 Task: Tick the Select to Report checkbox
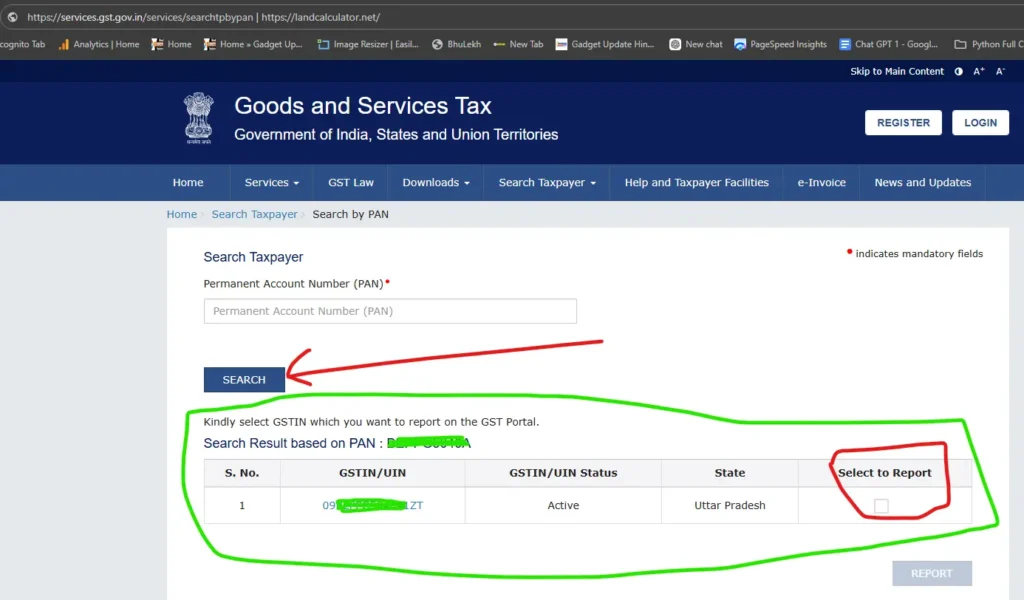(881, 505)
